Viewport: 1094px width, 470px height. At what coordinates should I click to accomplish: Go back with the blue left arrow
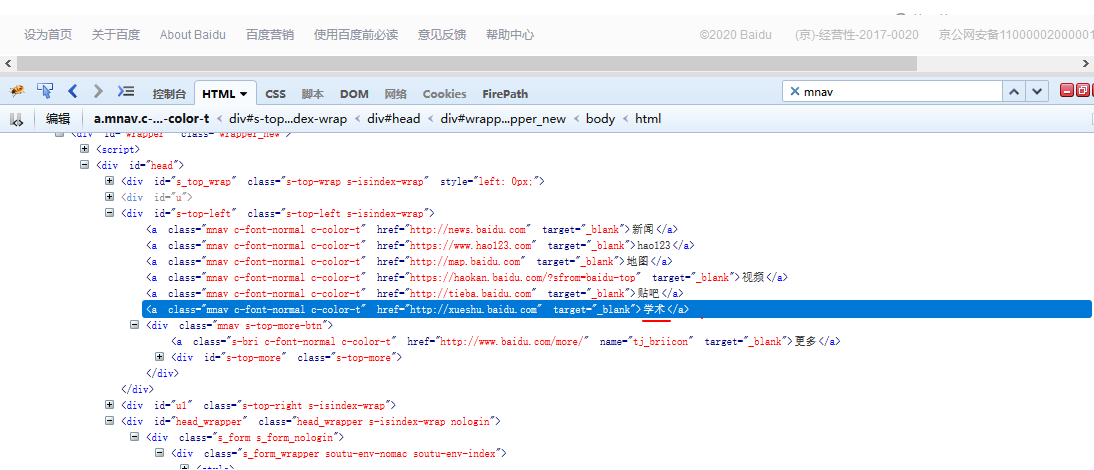tap(72, 91)
